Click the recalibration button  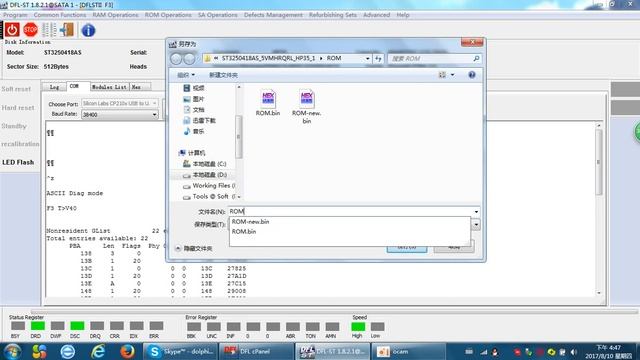(20, 144)
